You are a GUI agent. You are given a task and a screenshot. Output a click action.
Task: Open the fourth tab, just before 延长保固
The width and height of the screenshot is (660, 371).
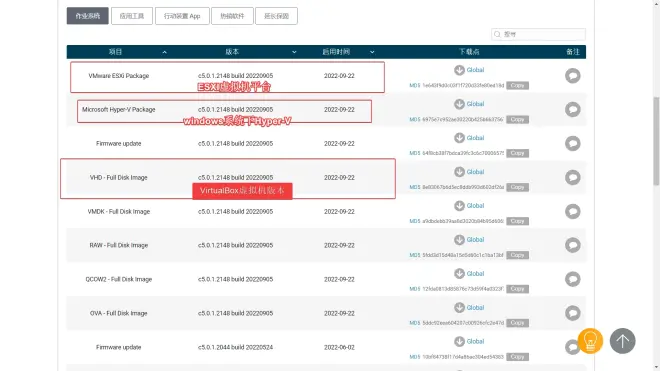[232, 16]
